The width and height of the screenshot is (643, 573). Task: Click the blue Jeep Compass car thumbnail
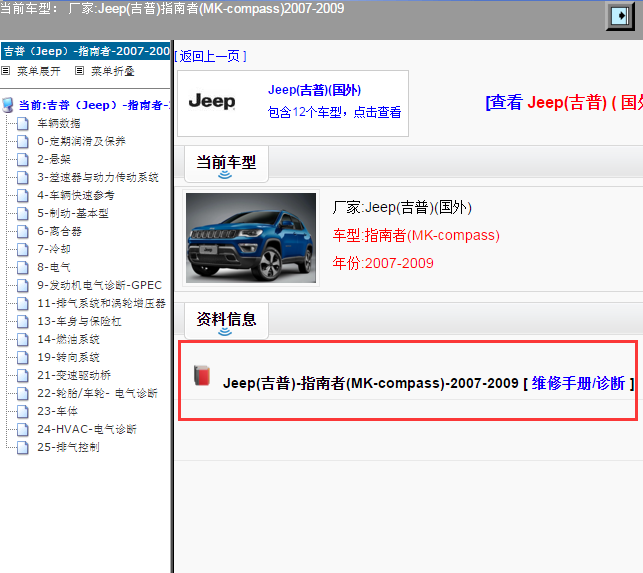(x=251, y=238)
